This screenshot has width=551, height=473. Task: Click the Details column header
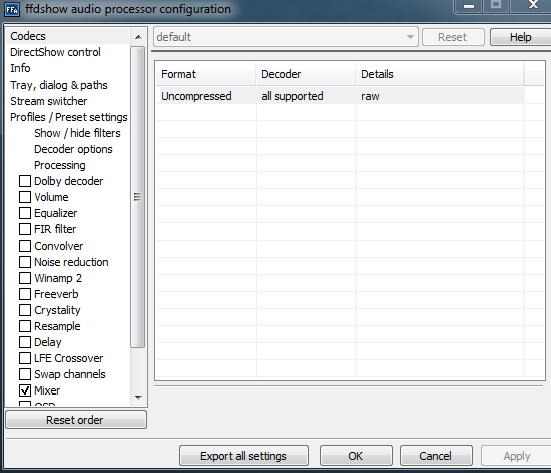click(x=440, y=74)
